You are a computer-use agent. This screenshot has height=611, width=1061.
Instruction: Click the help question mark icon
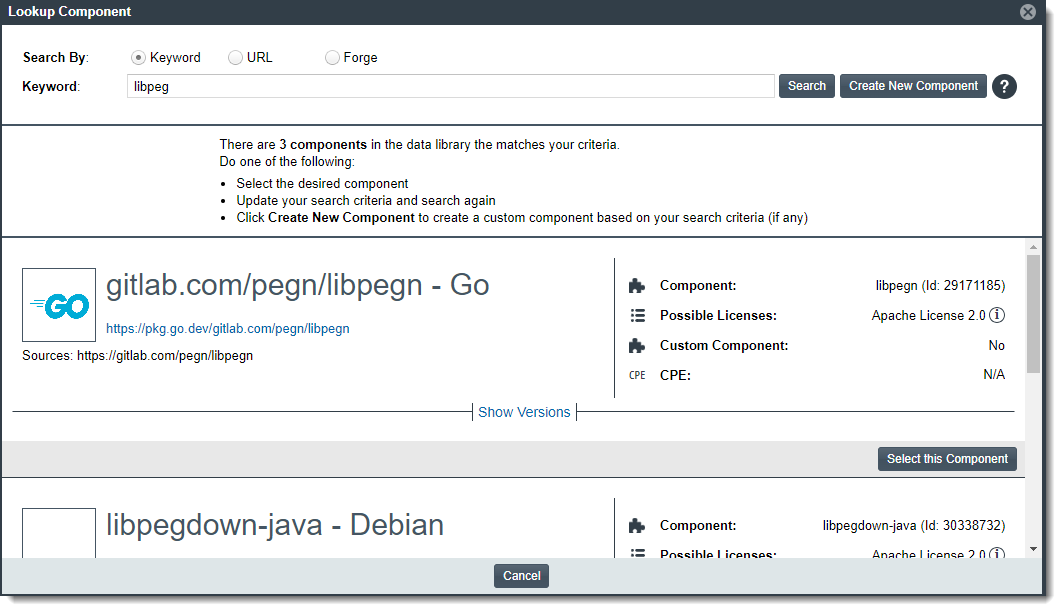click(x=1004, y=86)
